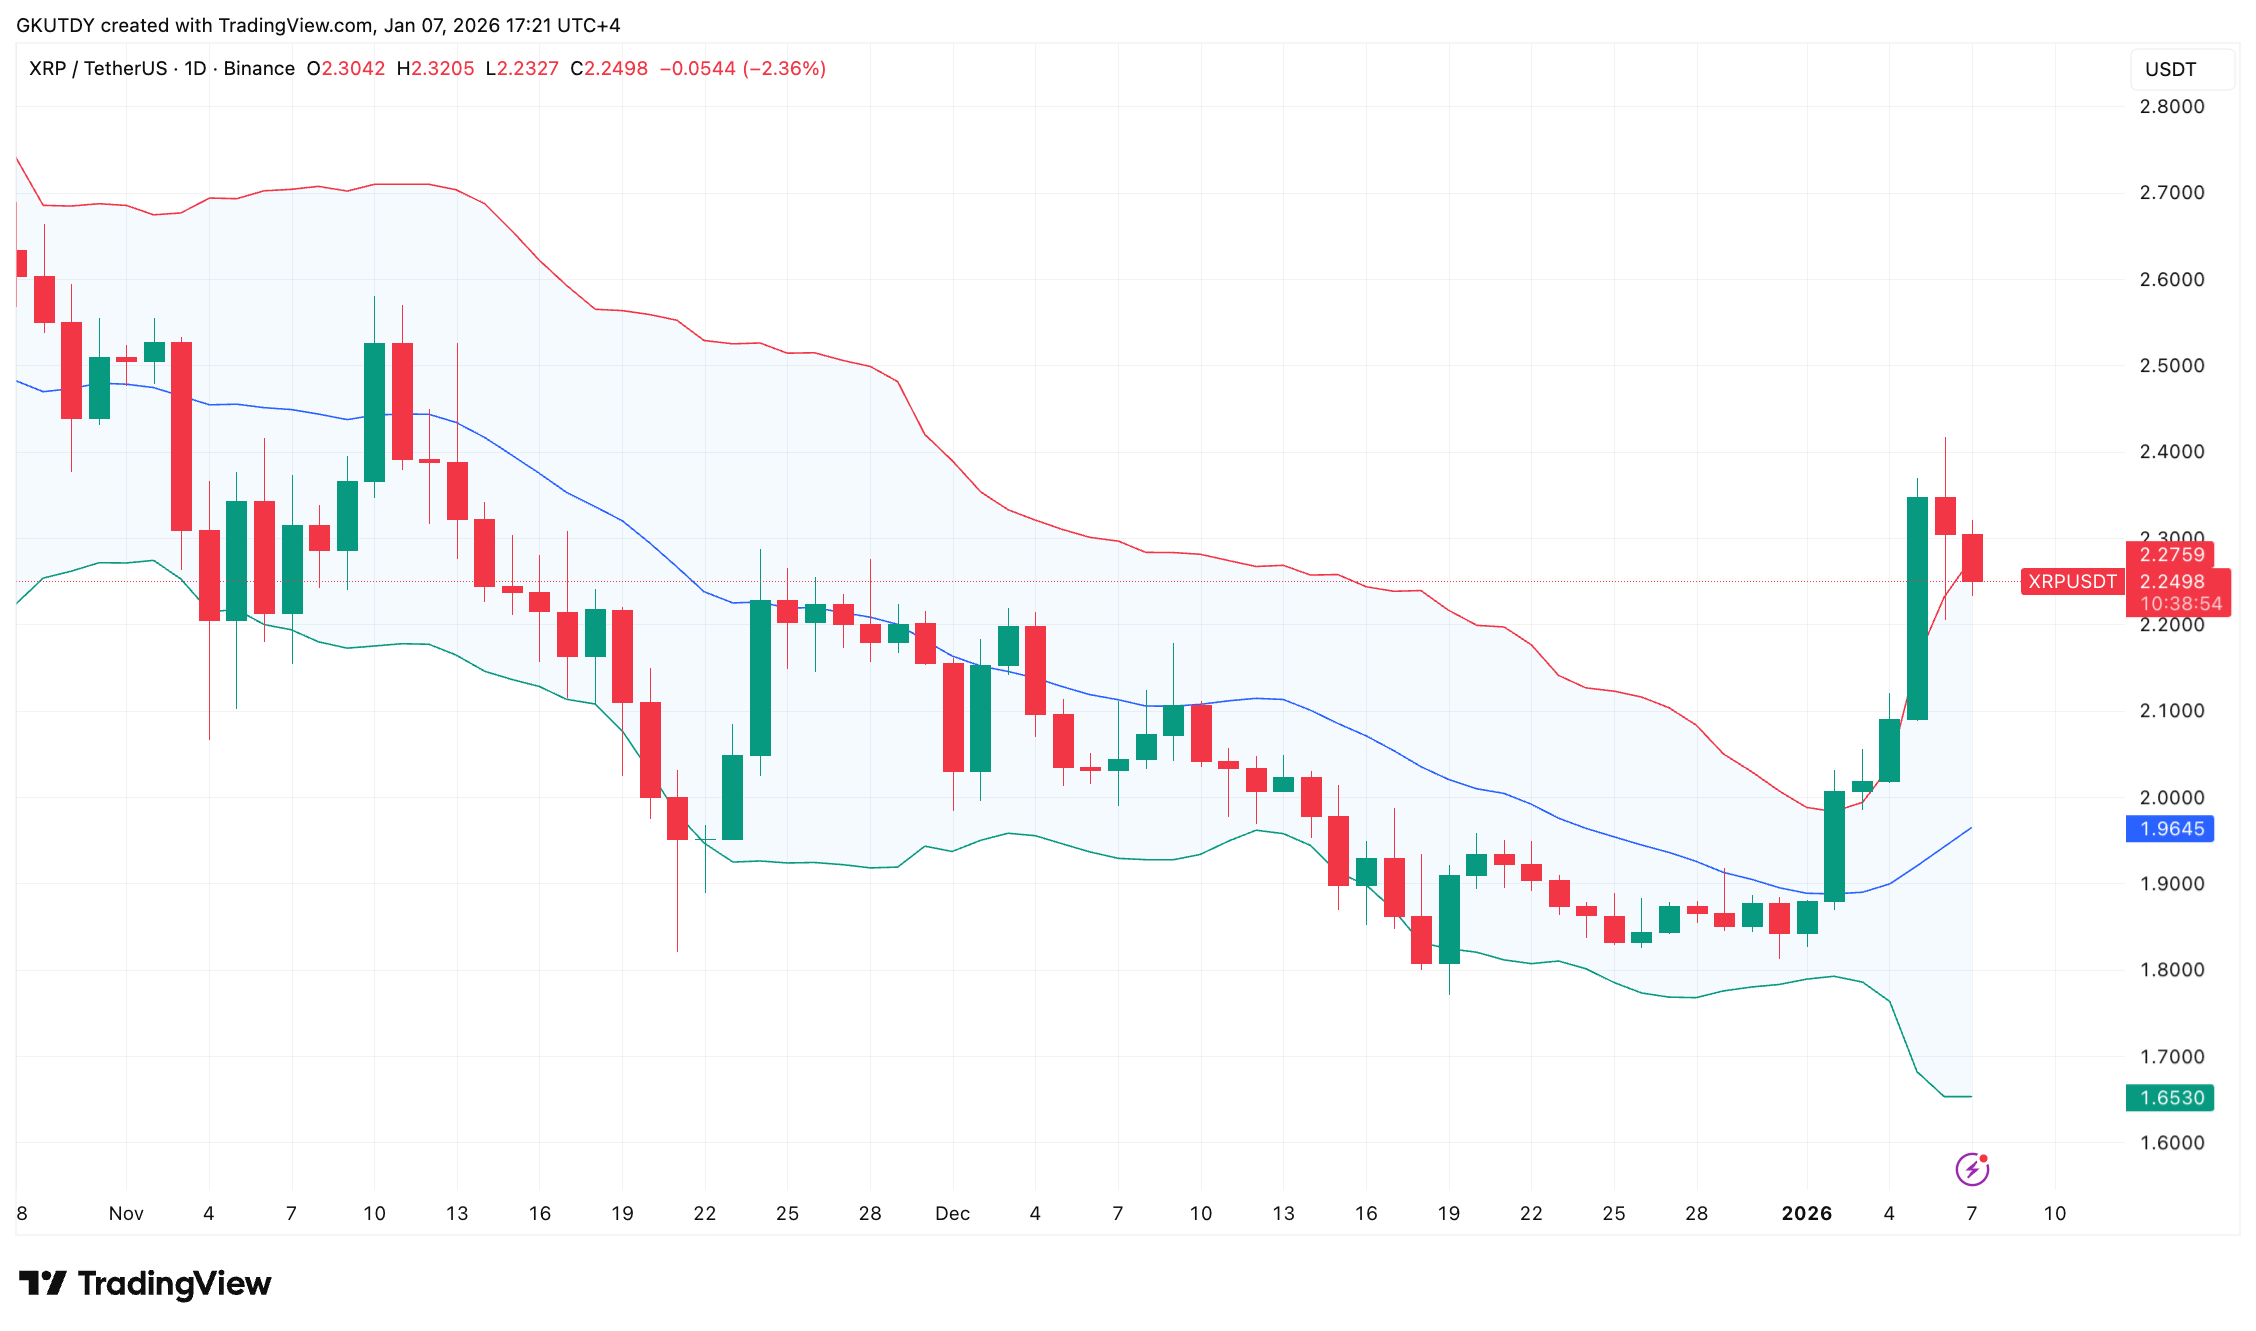Click the GKUTDY created with TradingView.com text

pos(317,25)
